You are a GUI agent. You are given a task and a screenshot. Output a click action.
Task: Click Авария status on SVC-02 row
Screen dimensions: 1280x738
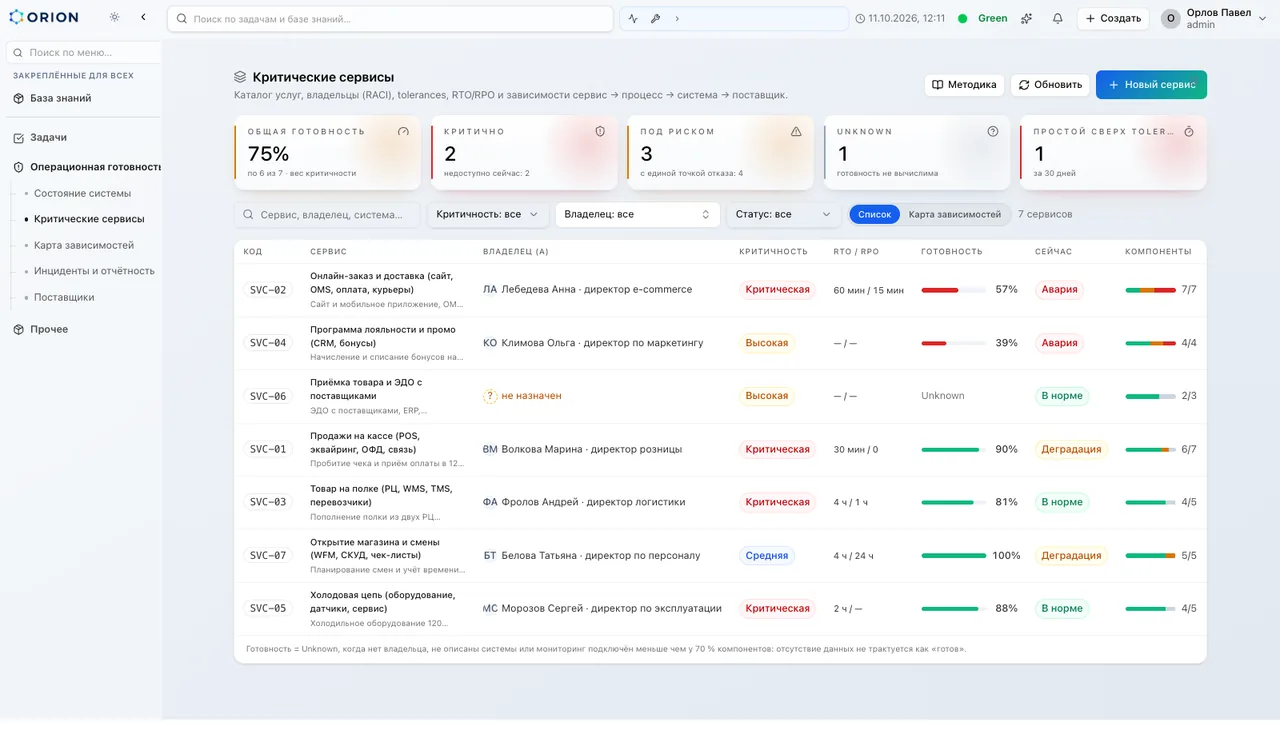pyautogui.click(x=1059, y=290)
